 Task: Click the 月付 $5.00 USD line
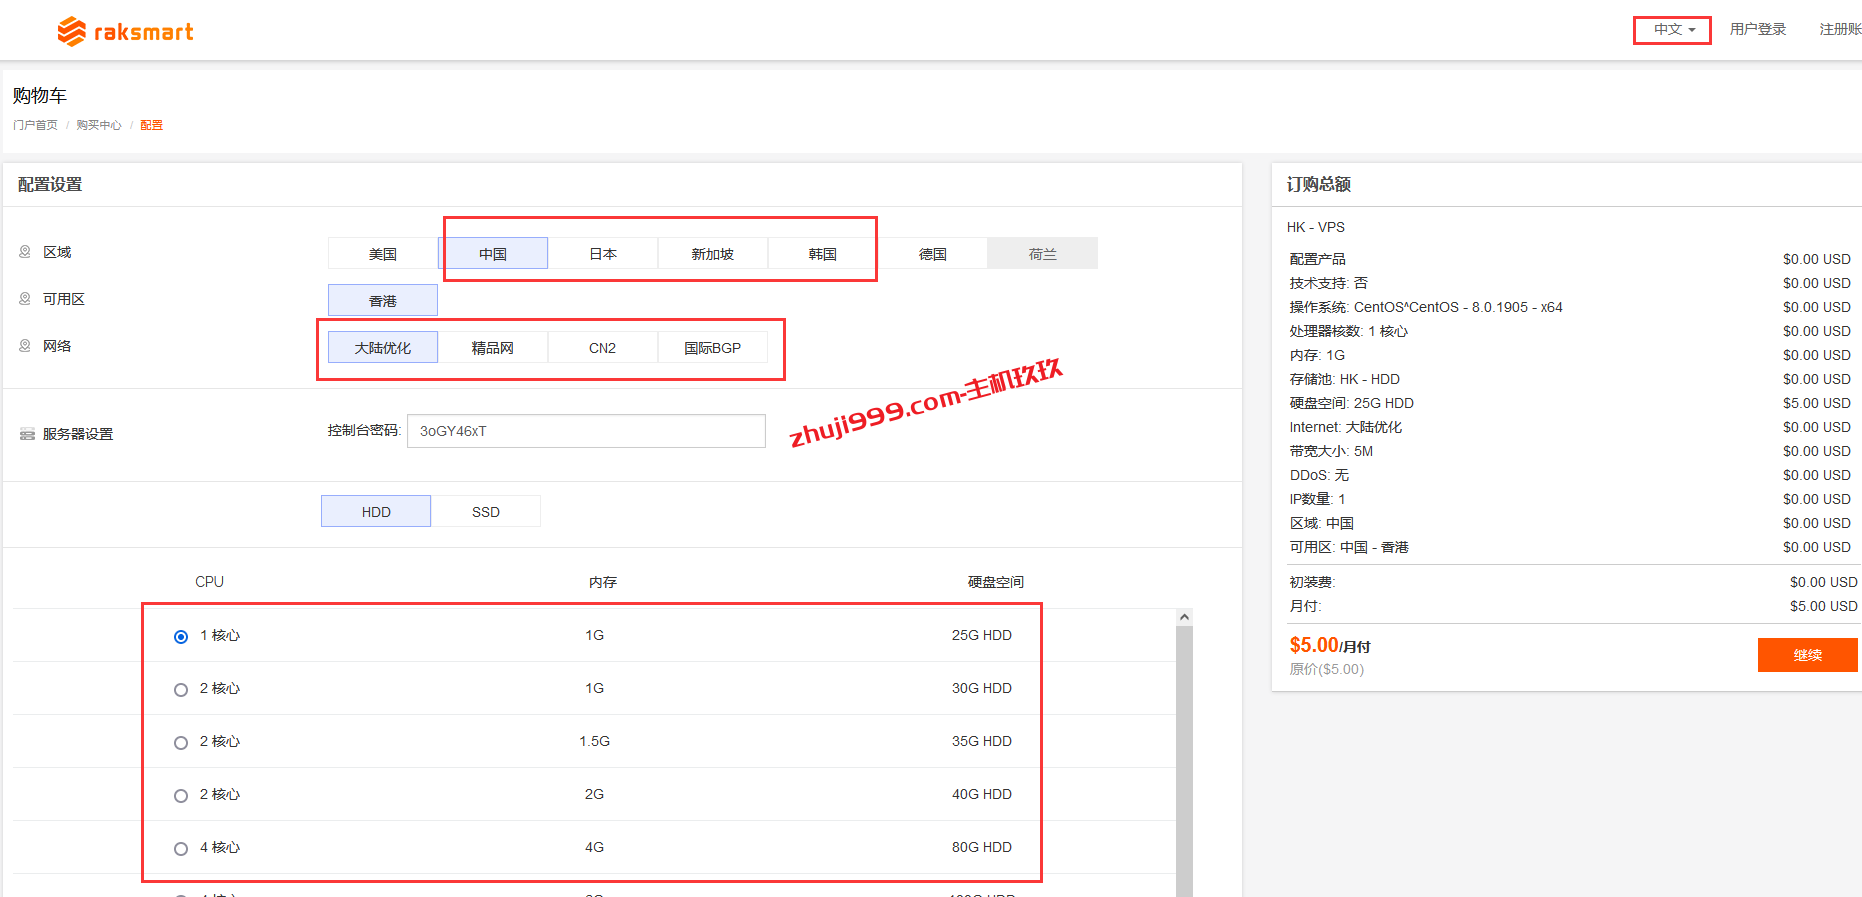click(1573, 606)
